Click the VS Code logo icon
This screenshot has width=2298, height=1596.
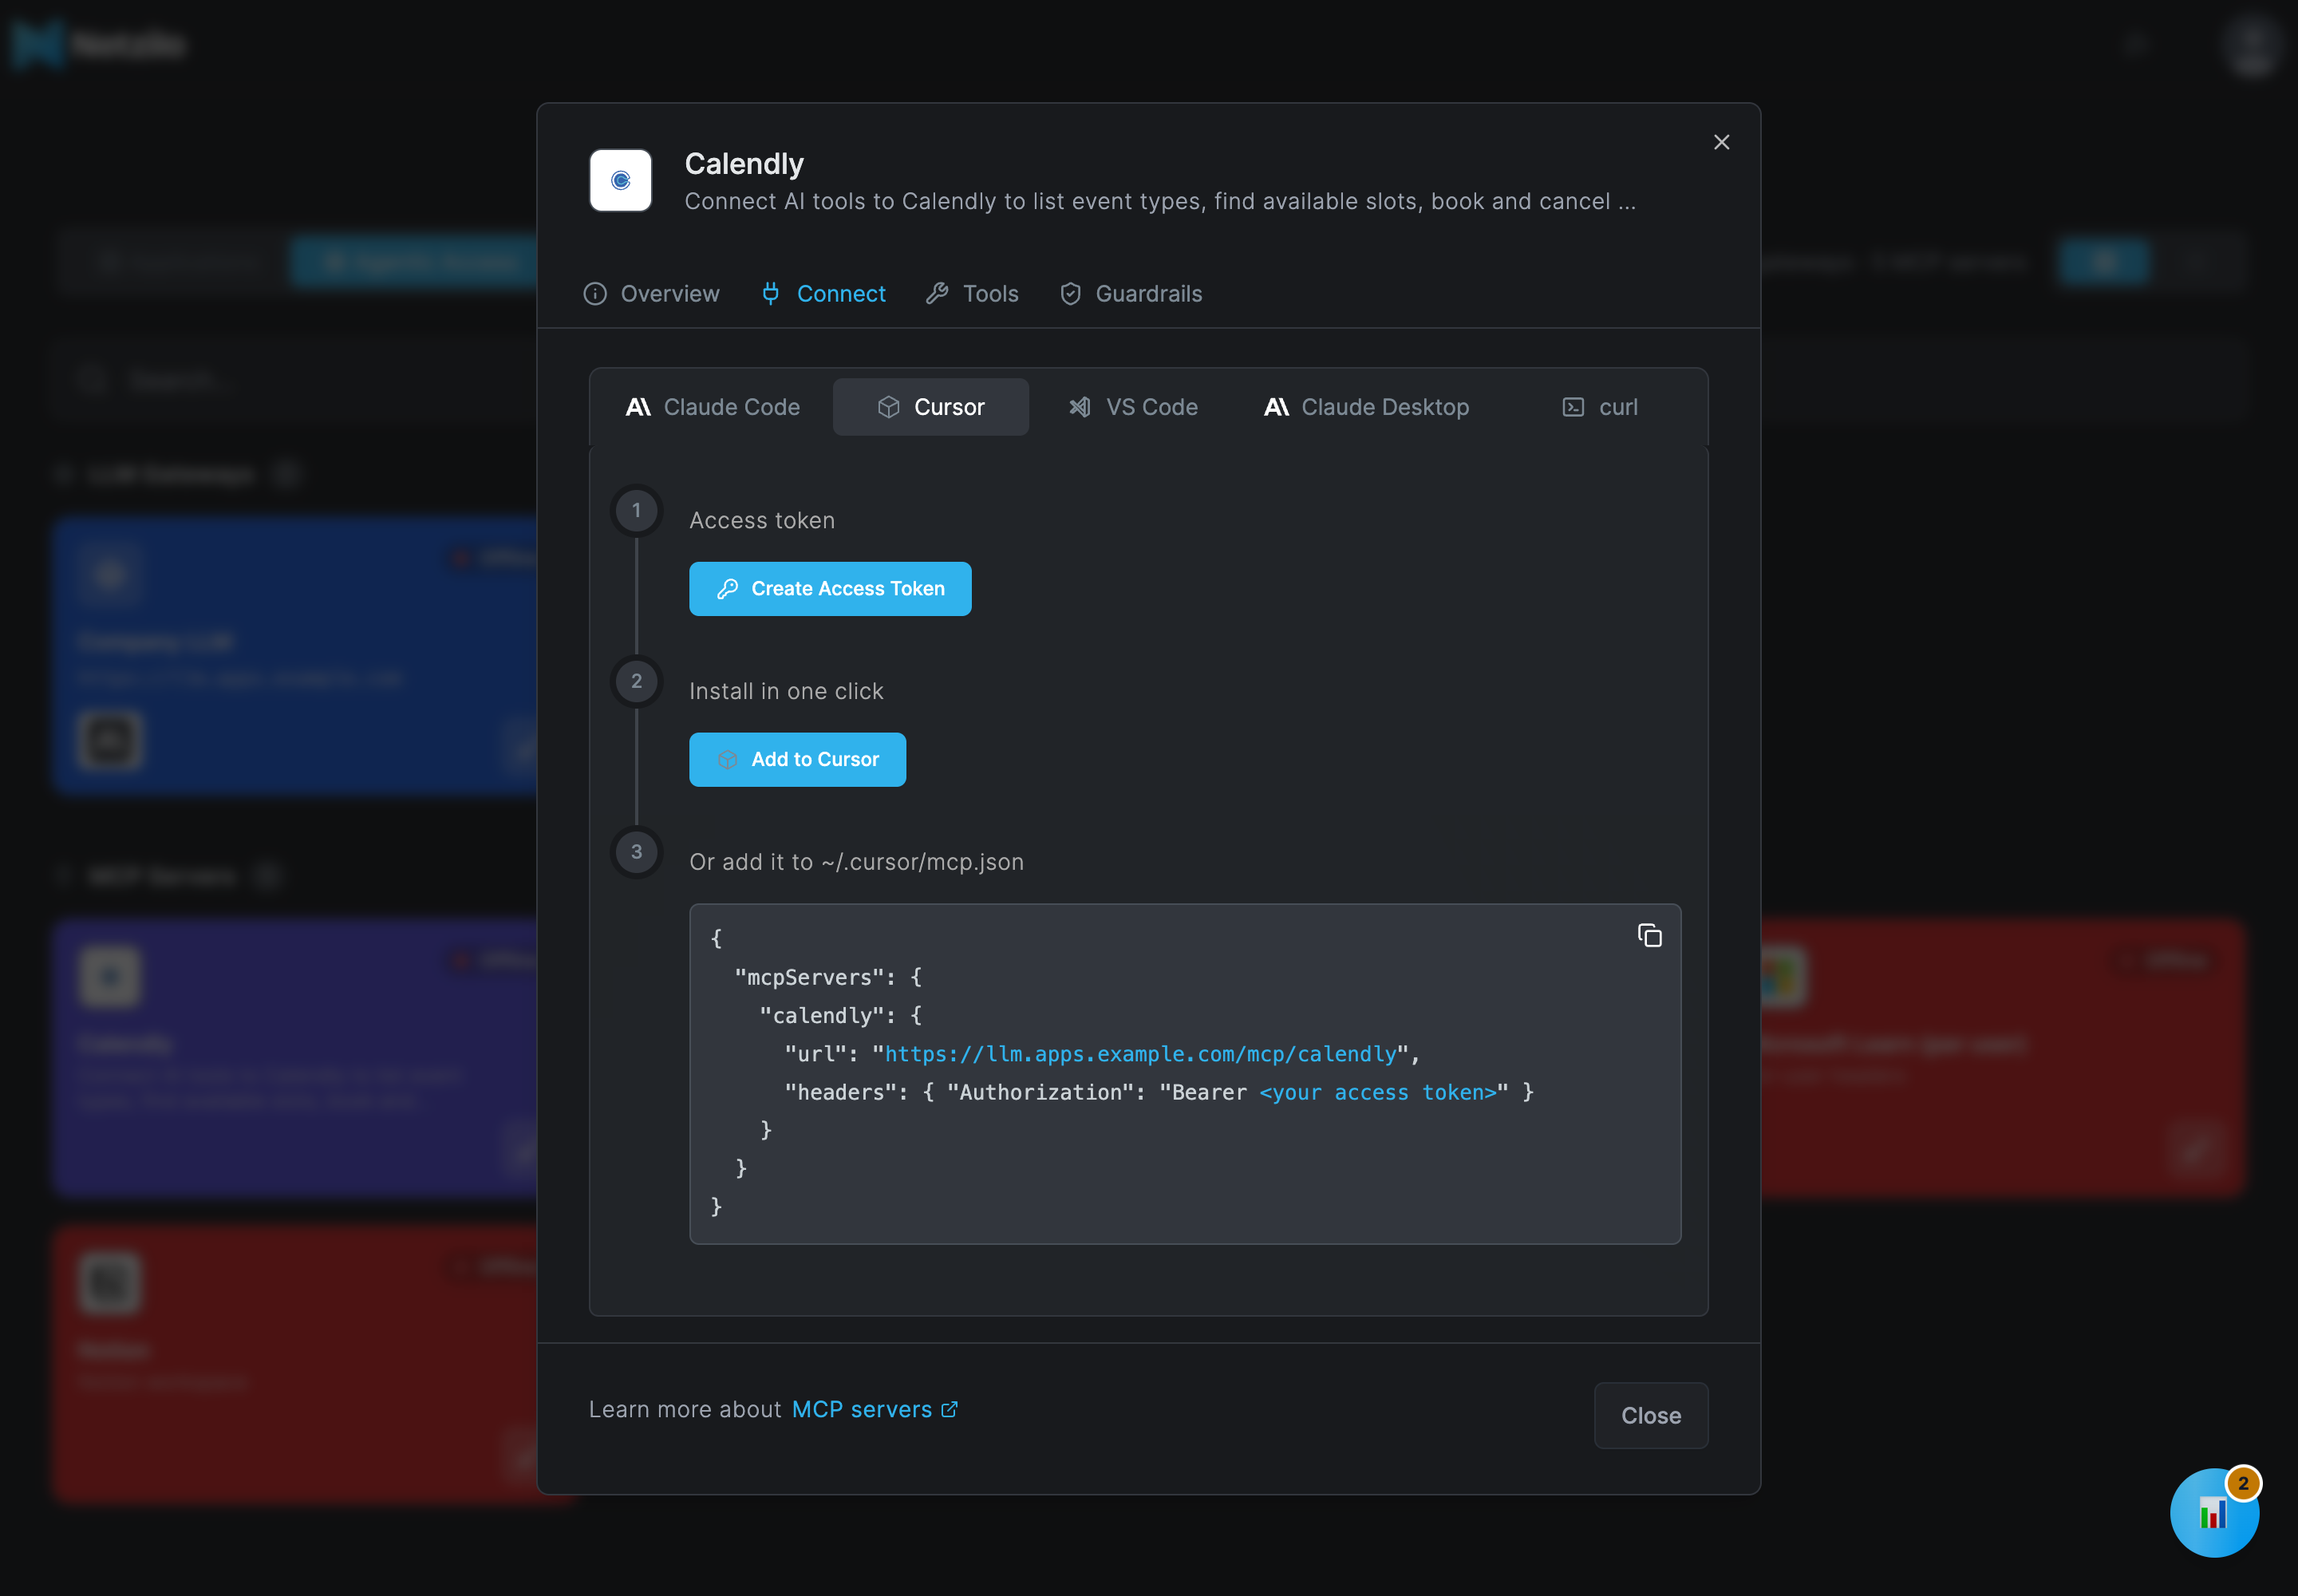[1080, 407]
